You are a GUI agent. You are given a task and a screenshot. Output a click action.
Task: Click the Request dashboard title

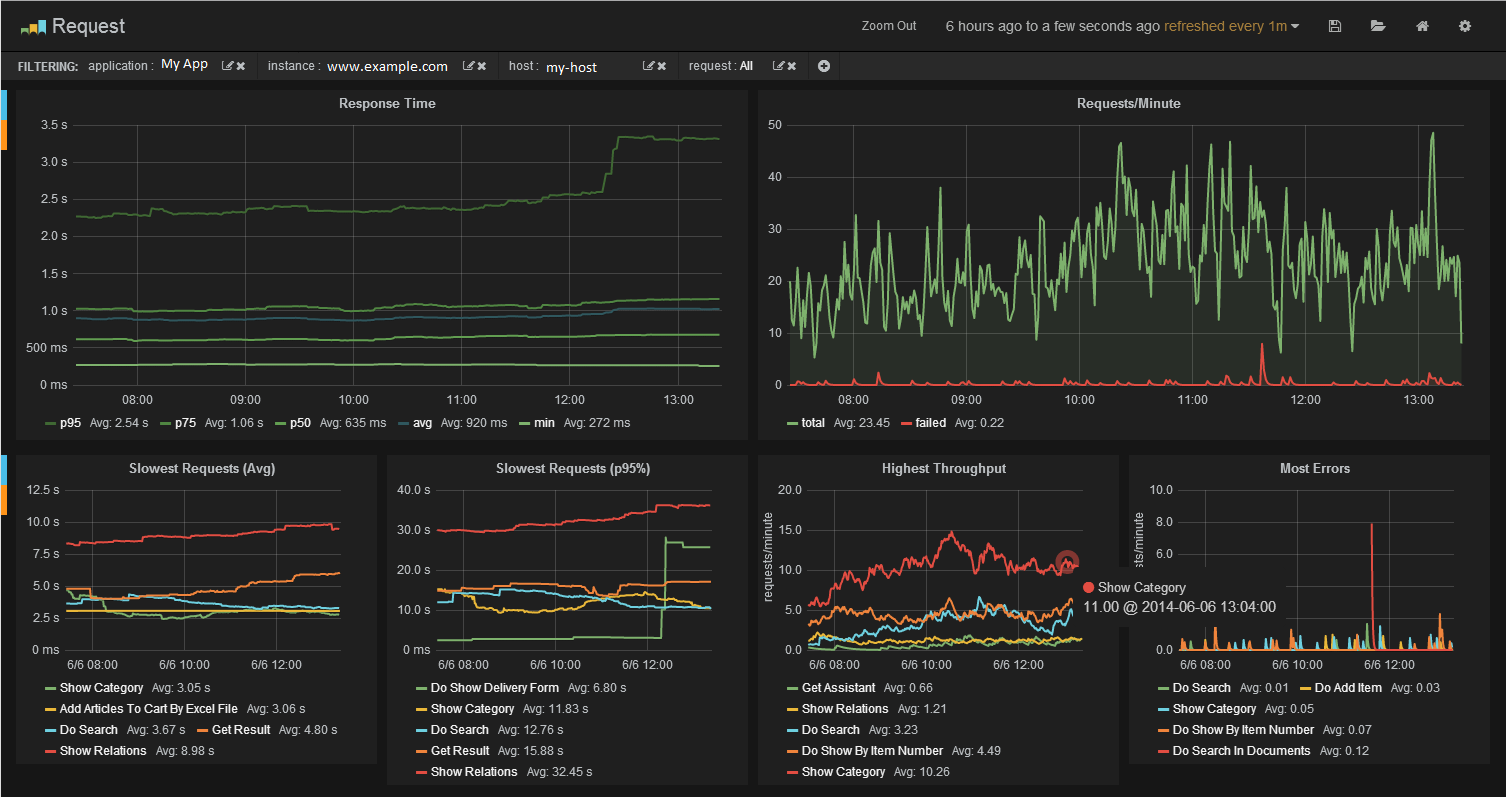[89, 26]
